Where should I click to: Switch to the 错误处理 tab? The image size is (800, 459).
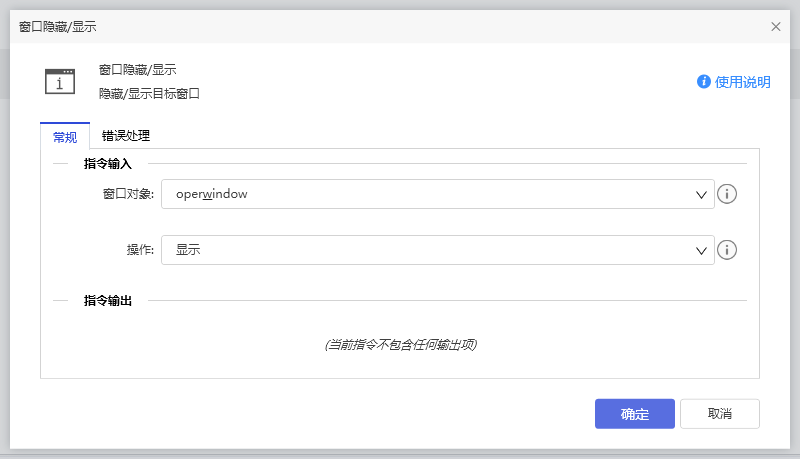[x=126, y=136]
